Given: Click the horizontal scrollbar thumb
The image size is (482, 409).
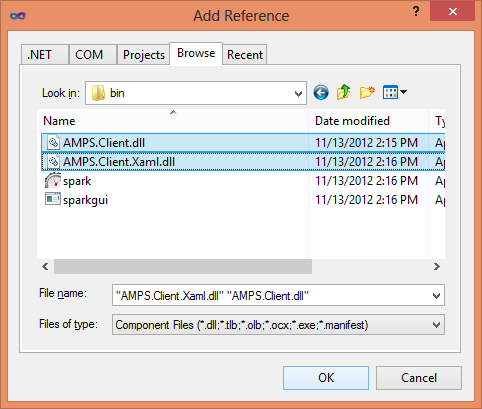Looking at the screenshot, I should (183, 267).
